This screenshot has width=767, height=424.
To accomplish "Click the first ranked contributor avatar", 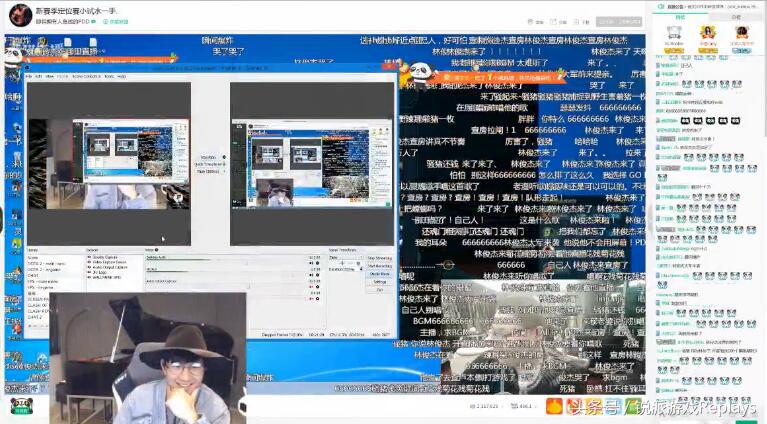I will click(x=674, y=32).
